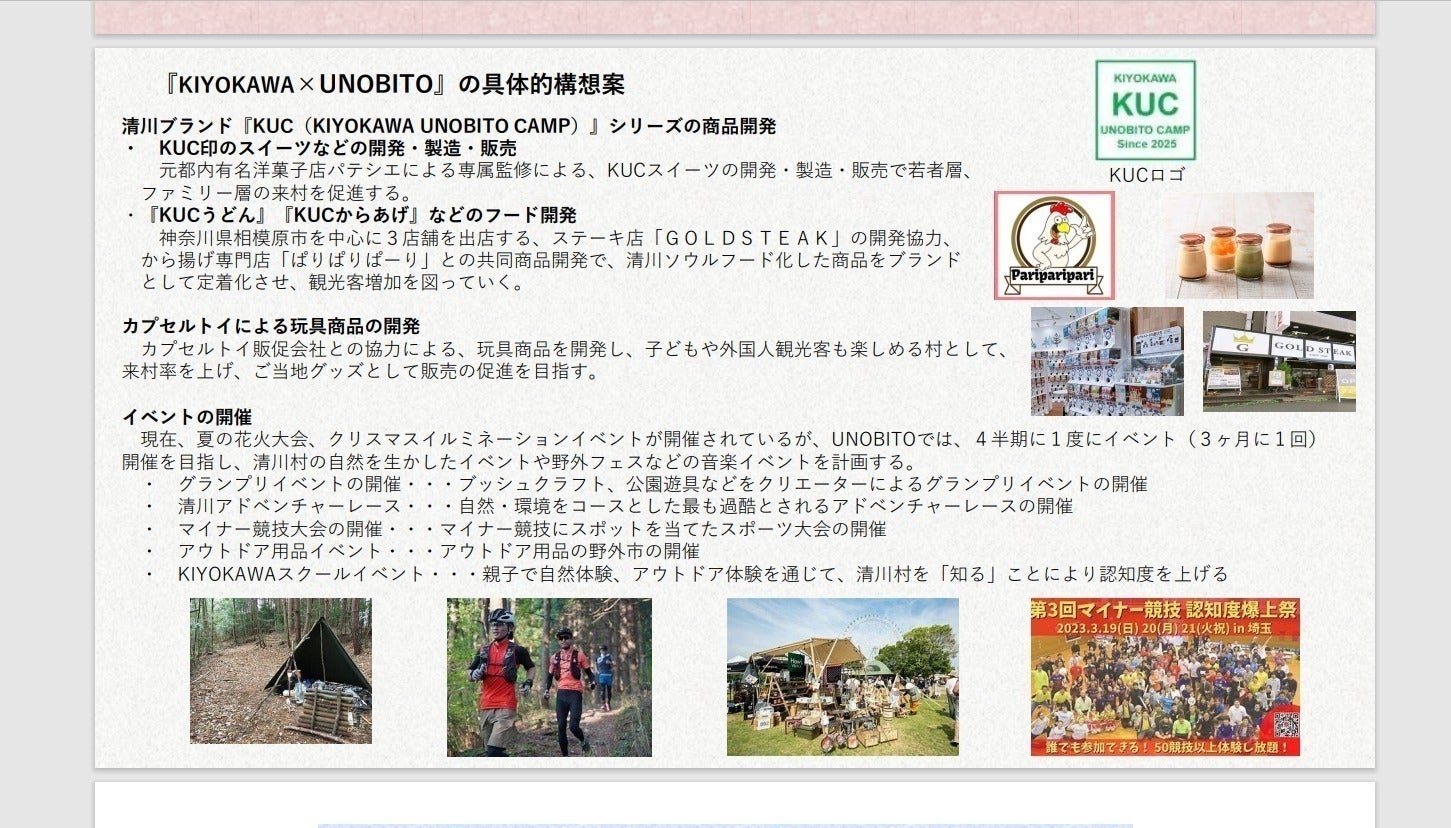Click the アウトドア用品イベント bullet line
Viewport: 1451px width, 828px height.
[x=438, y=551]
